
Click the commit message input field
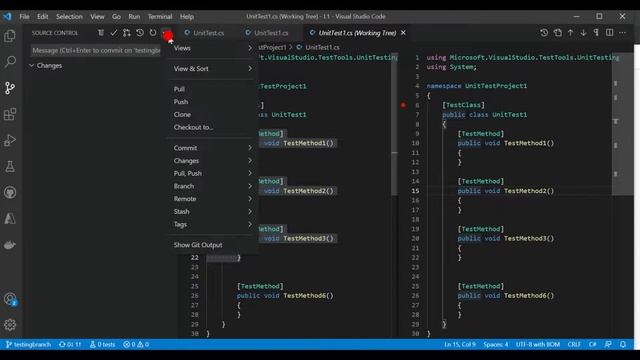96,51
